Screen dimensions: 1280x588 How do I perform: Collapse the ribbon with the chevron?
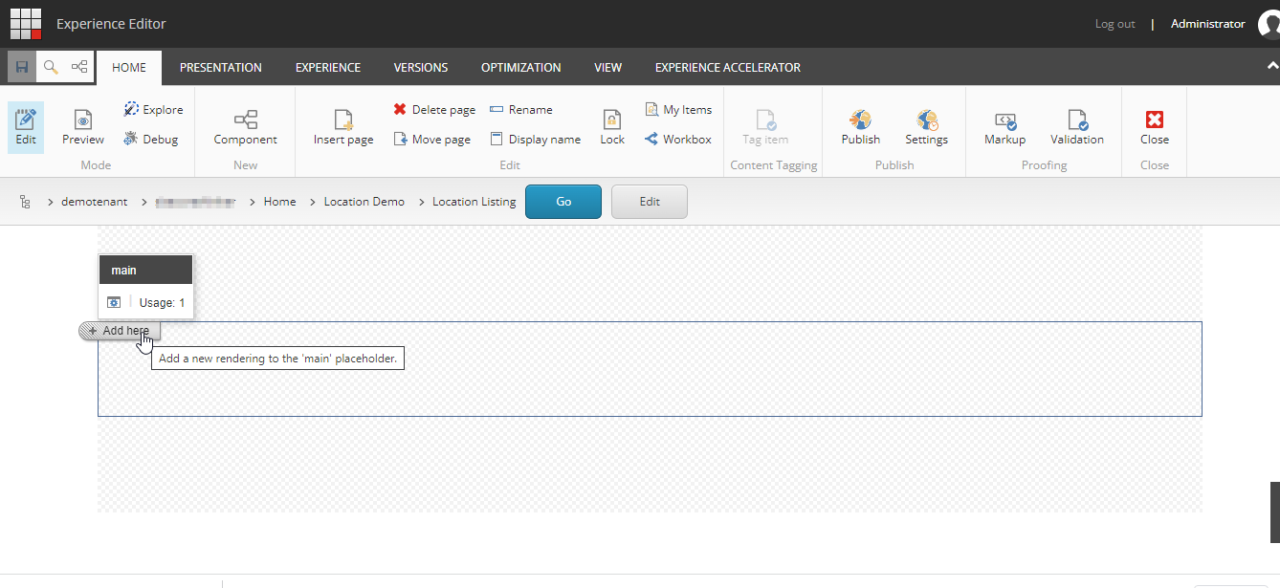(1272, 66)
